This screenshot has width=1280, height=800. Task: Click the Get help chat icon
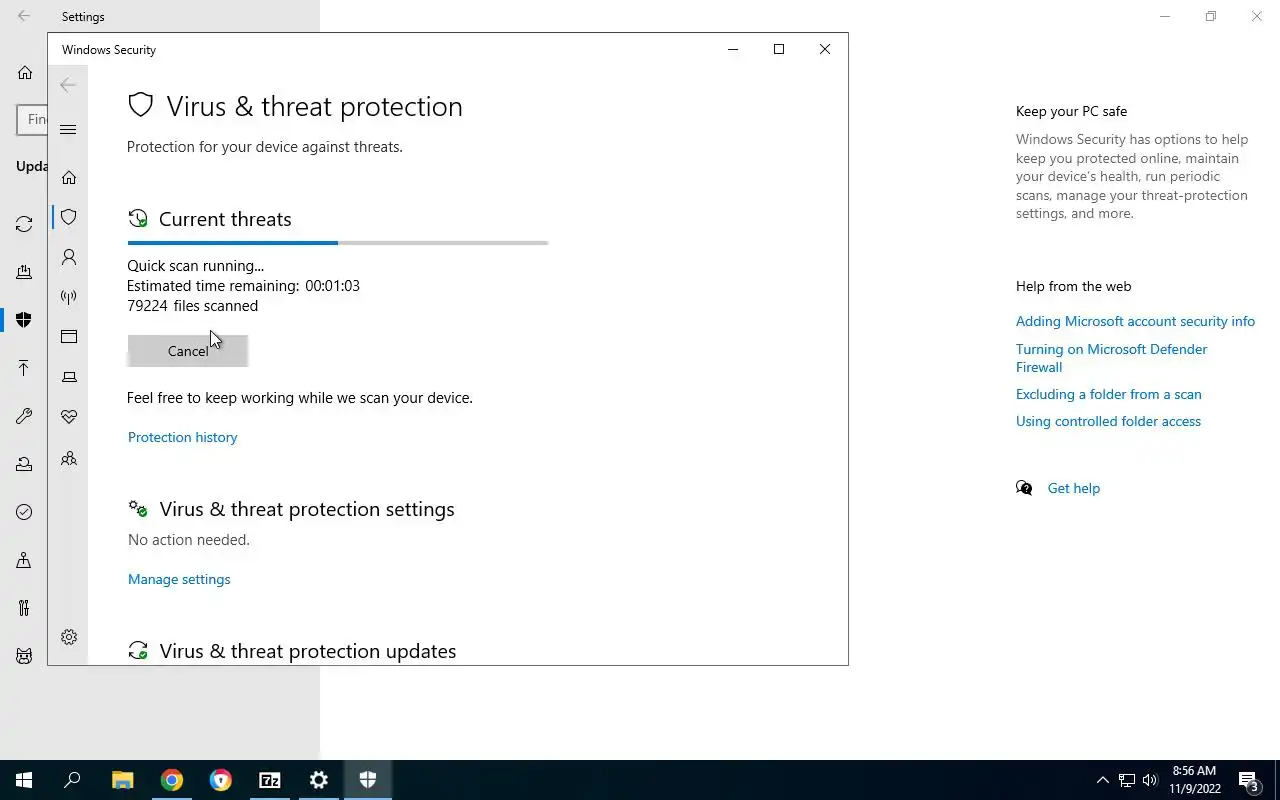click(x=1024, y=488)
